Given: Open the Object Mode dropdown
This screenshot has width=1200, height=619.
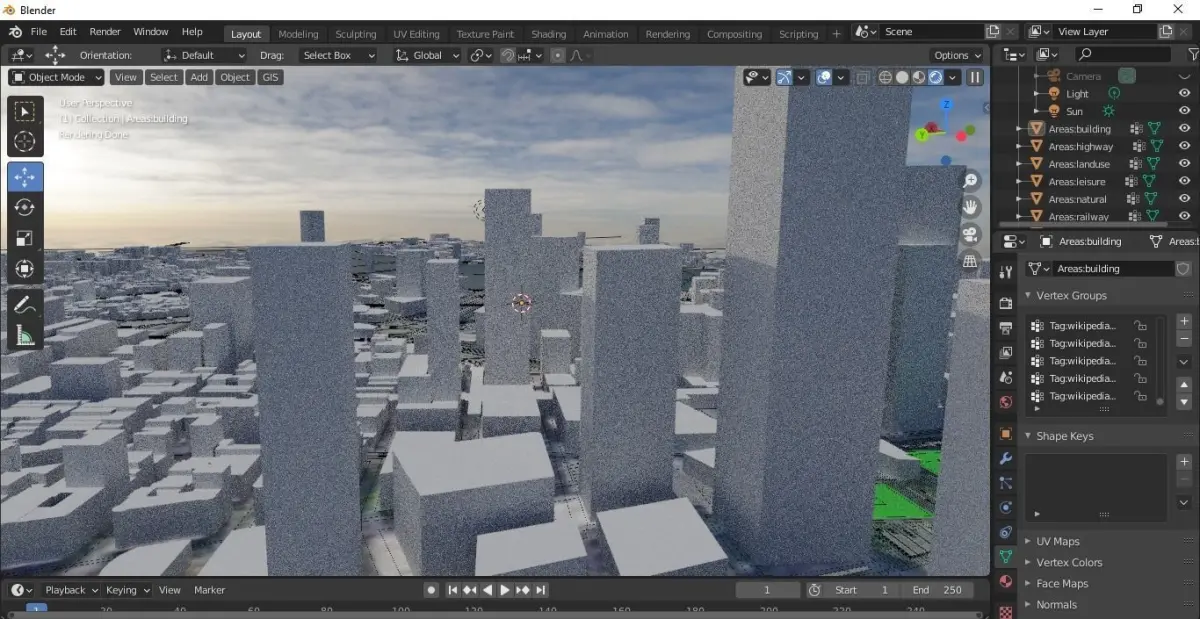Looking at the screenshot, I should pyautogui.click(x=57, y=77).
